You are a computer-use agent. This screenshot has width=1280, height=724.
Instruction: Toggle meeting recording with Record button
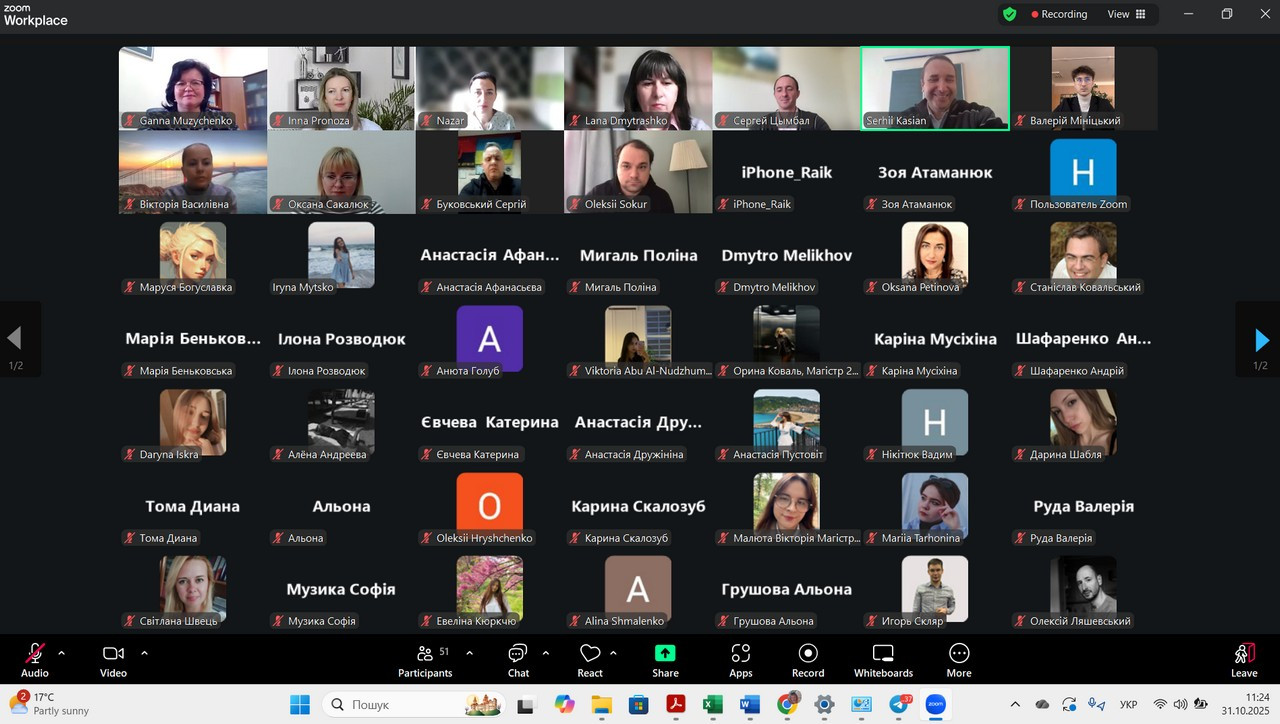[808, 660]
